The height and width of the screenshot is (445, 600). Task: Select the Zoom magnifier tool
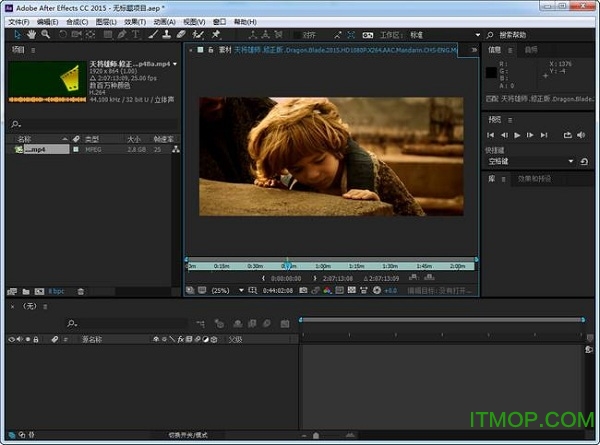[x=46, y=35]
